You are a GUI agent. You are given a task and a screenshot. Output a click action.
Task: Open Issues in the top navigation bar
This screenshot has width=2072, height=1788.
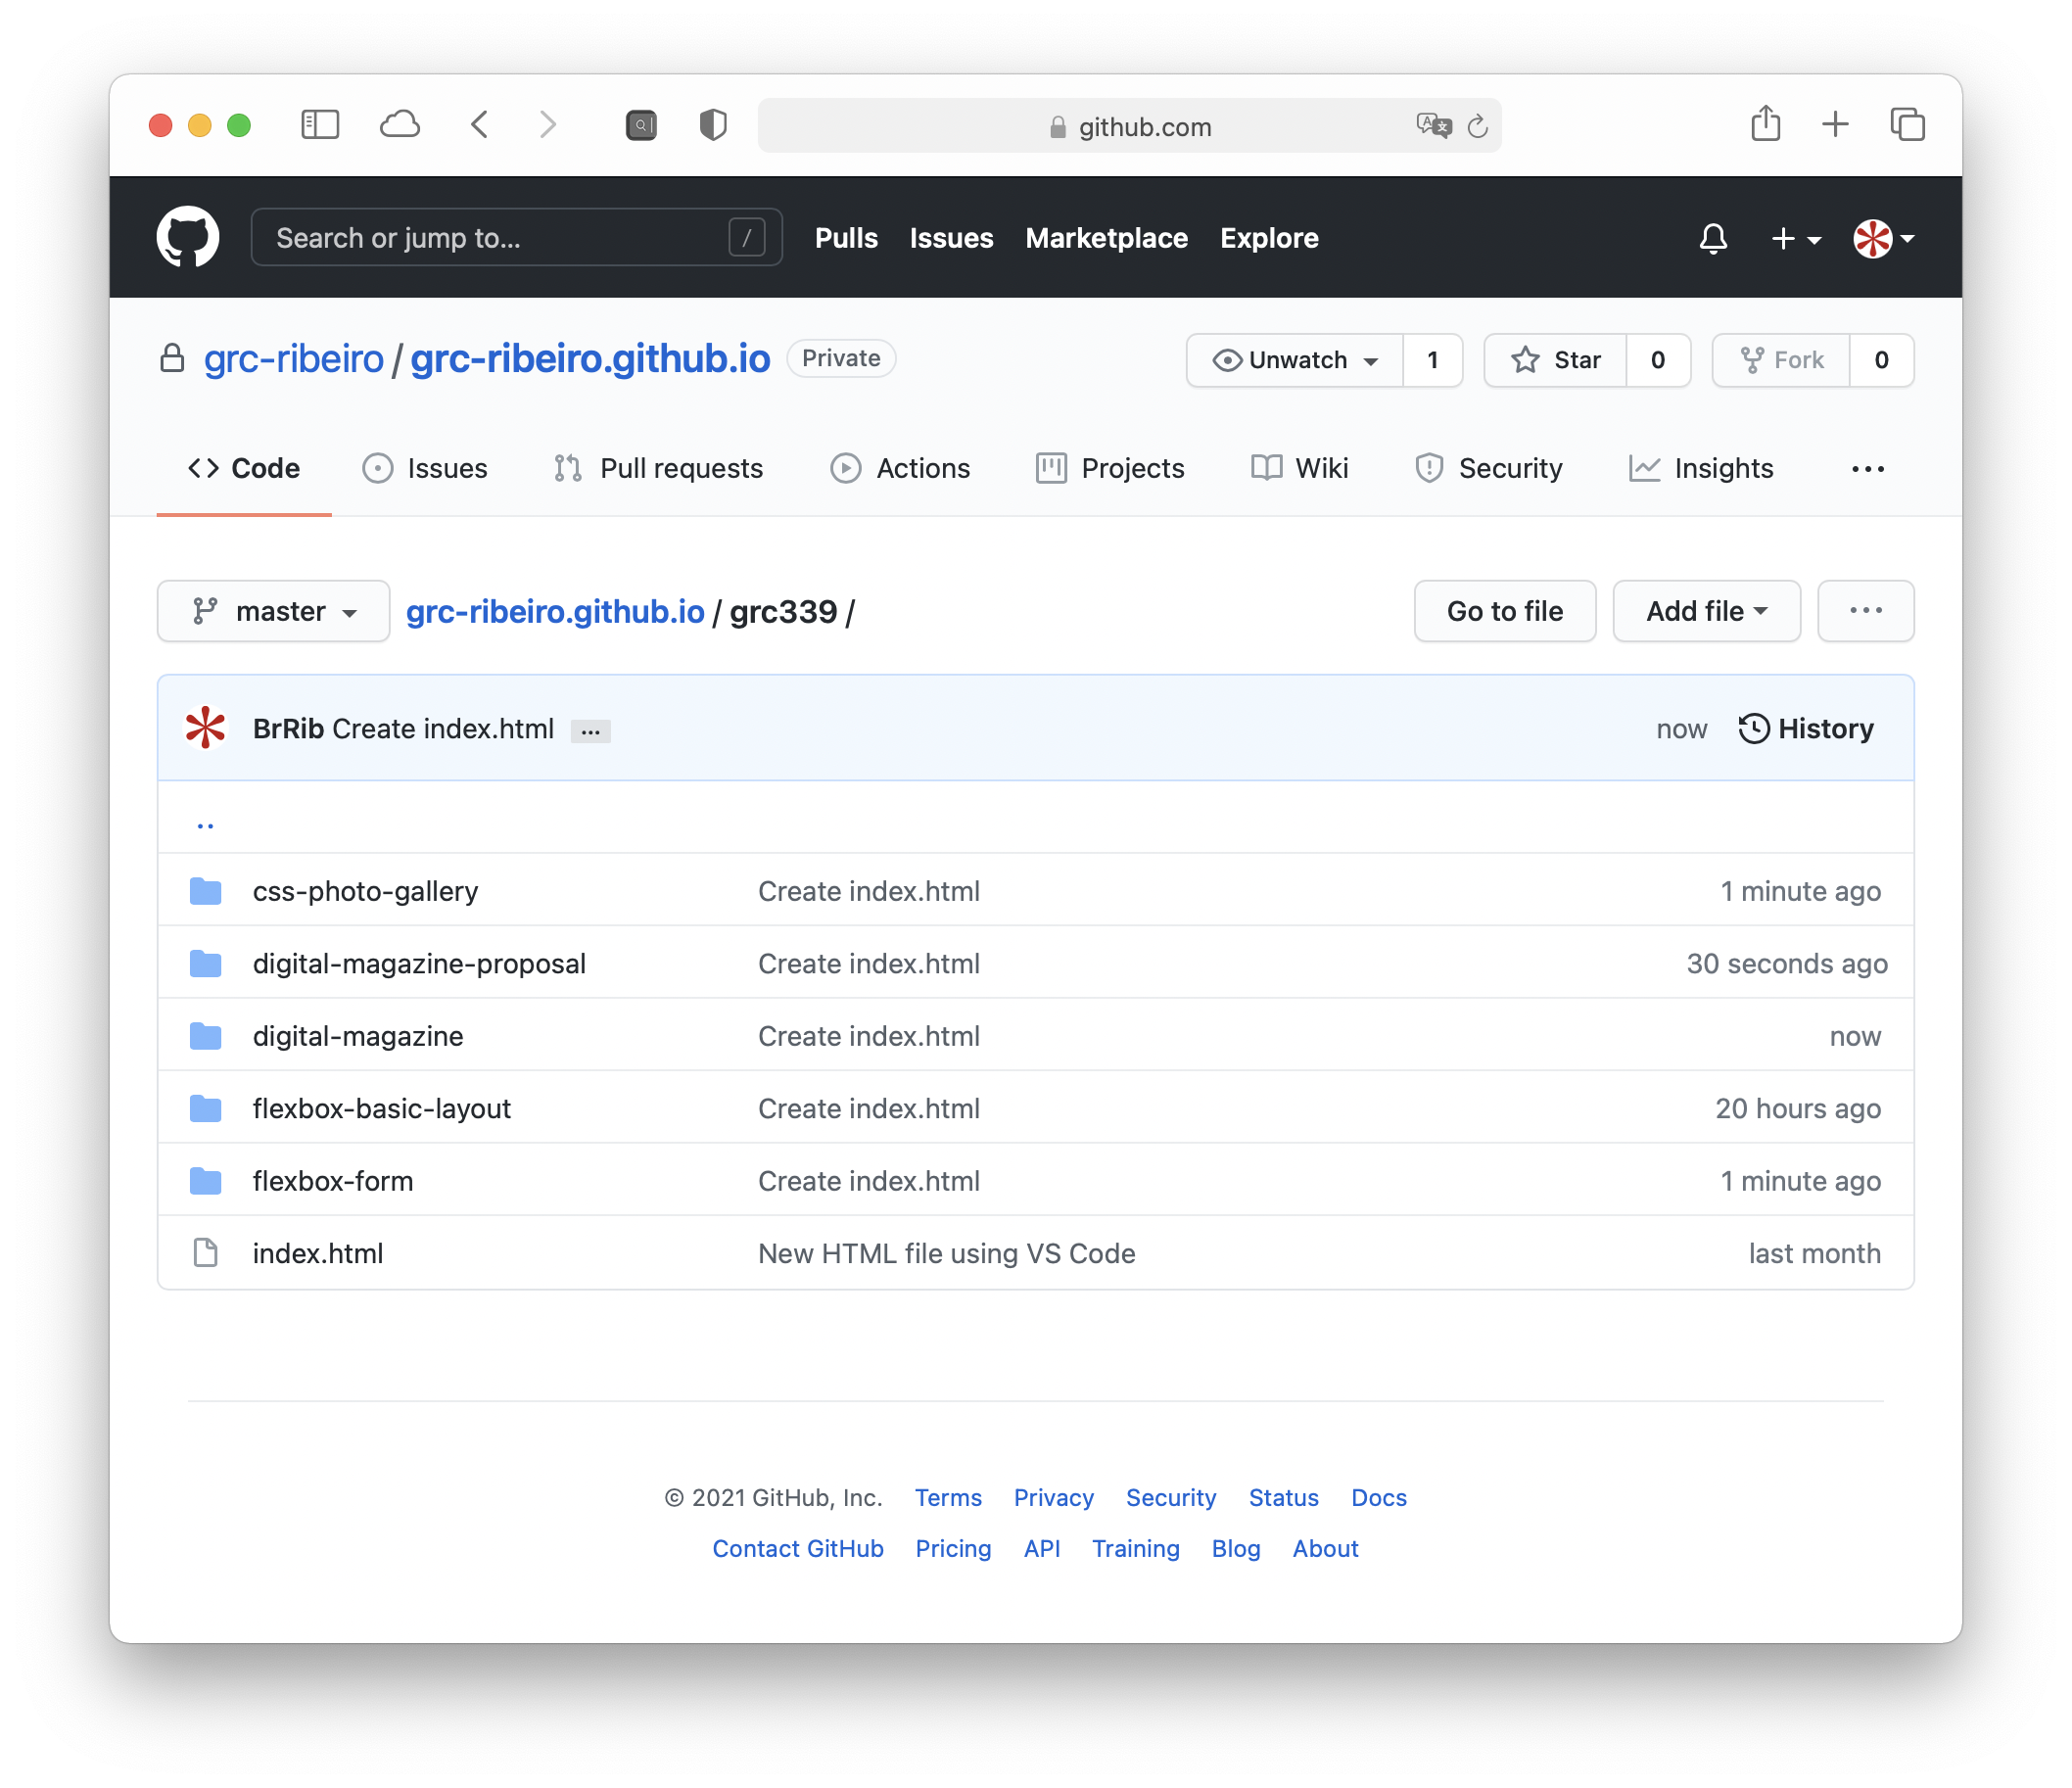[951, 238]
